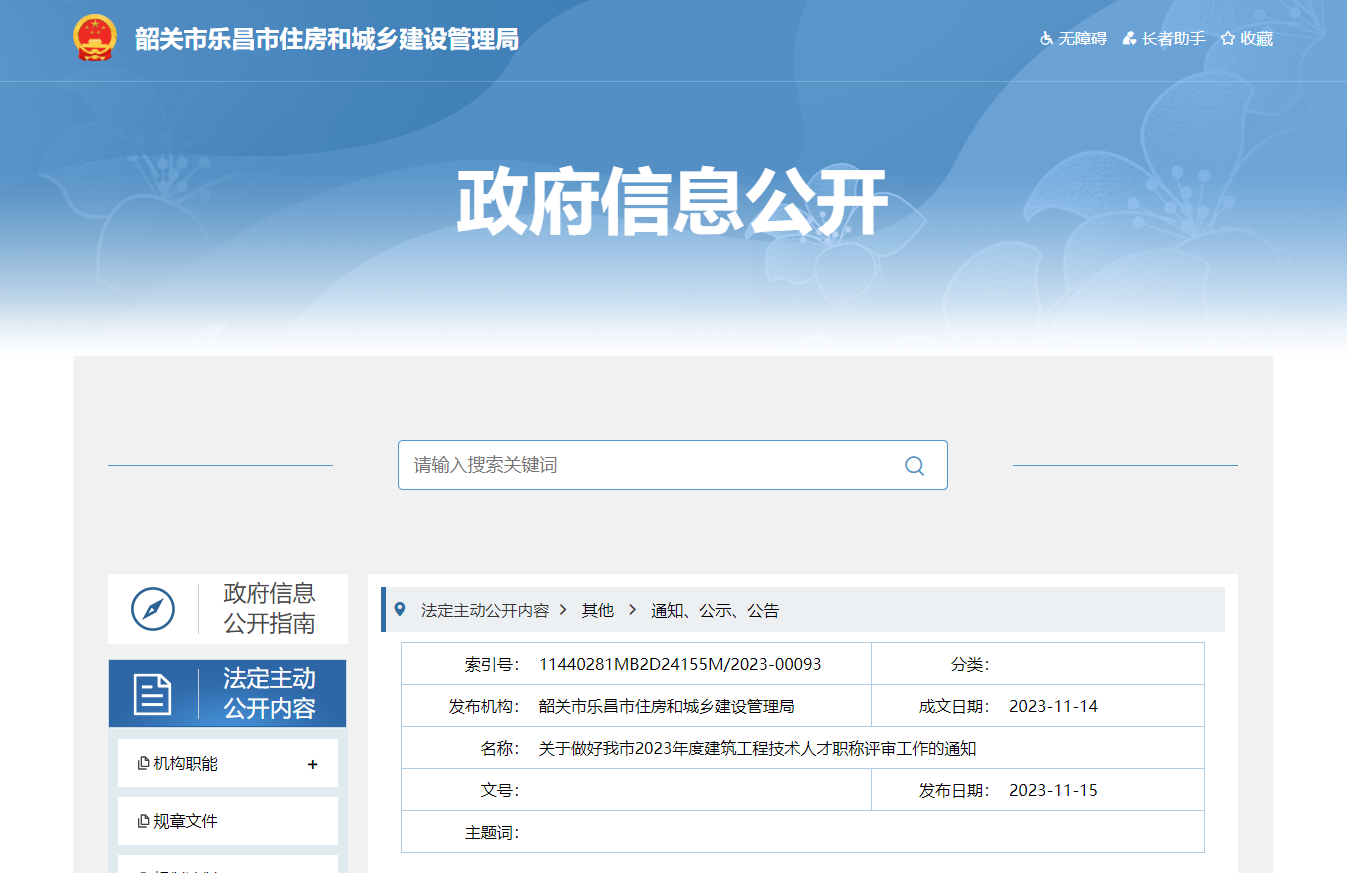Open the 规章文件 sidebar item
Image resolution: width=1347 pixels, height=873 pixels.
(185, 821)
